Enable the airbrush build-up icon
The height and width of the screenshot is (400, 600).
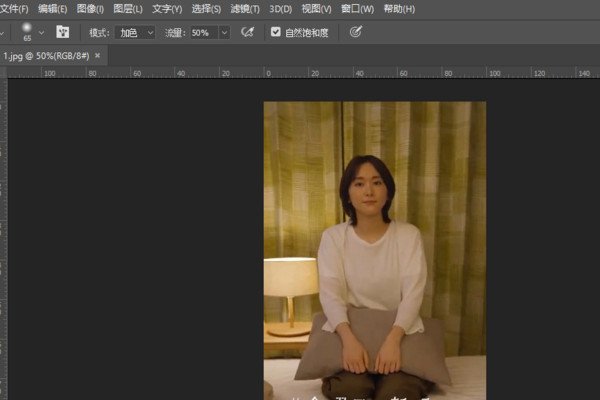point(248,32)
